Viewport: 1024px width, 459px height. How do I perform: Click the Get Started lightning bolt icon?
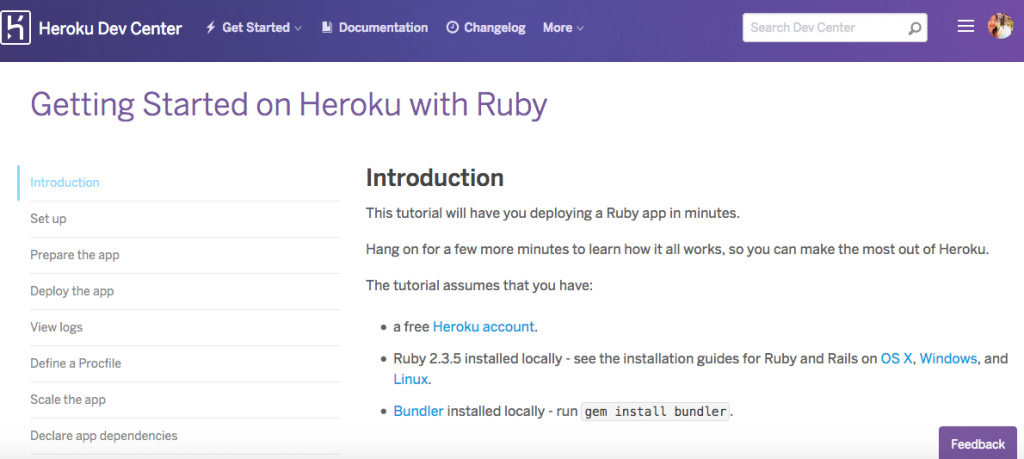(210, 27)
